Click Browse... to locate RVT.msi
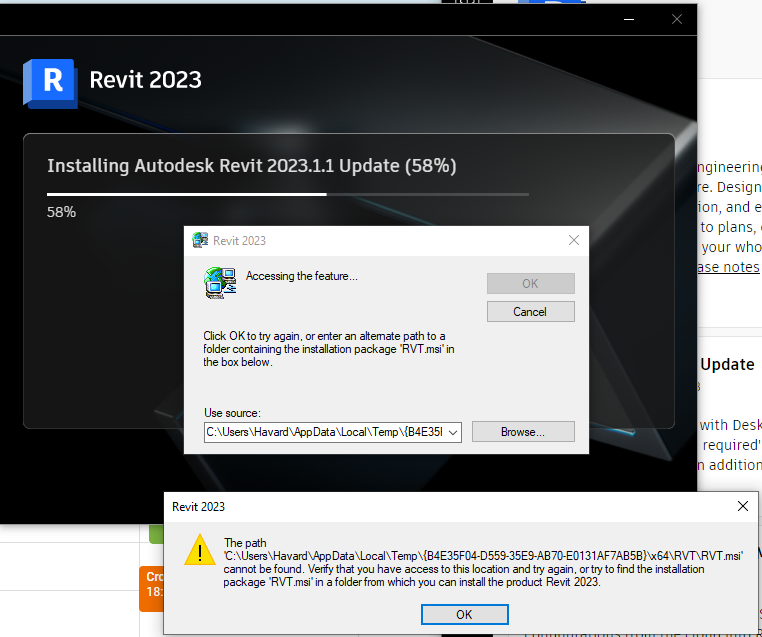 pyautogui.click(x=523, y=431)
